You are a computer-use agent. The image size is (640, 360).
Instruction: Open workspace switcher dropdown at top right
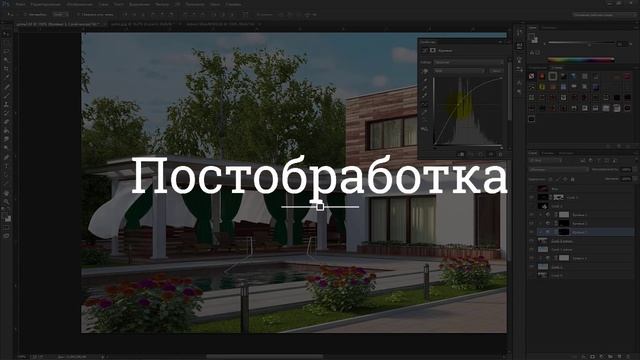tap(604, 15)
